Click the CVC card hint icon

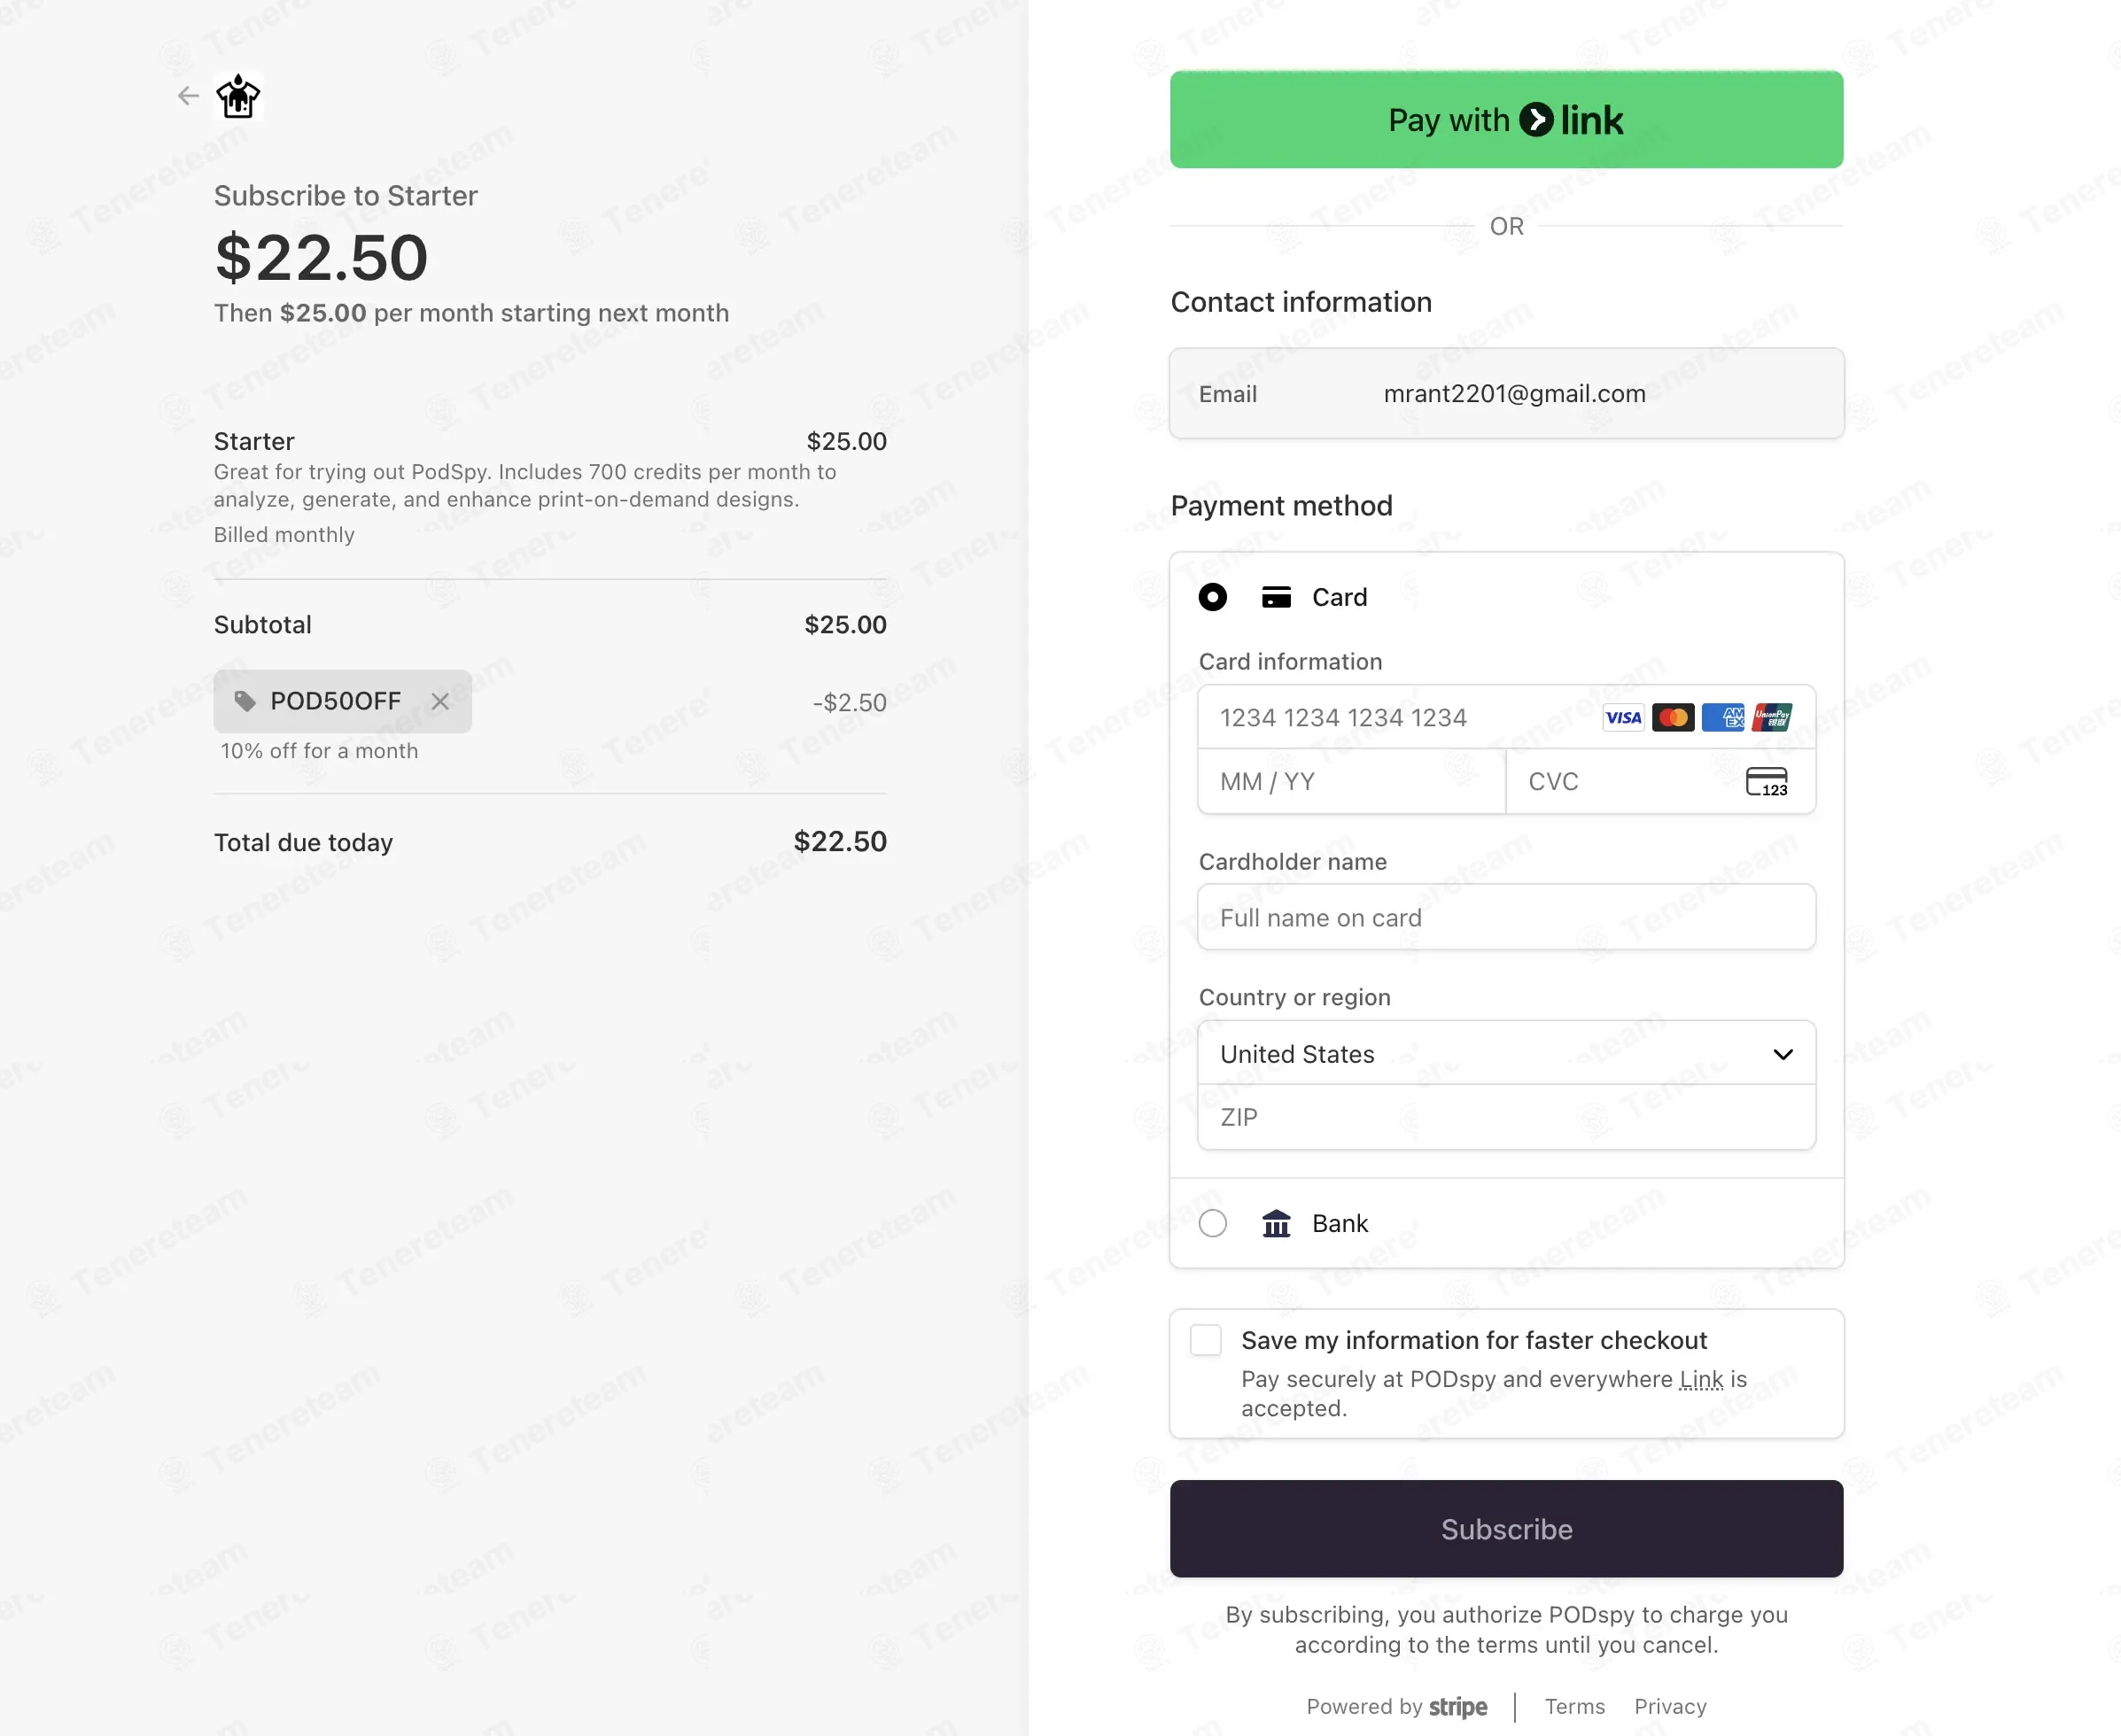pyautogui.click(x=1766, y=782)
